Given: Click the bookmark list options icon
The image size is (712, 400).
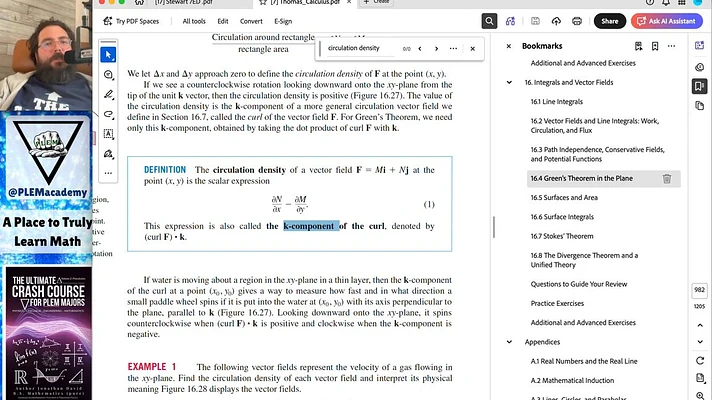Looking at the screenshot, I should point(638,46).
